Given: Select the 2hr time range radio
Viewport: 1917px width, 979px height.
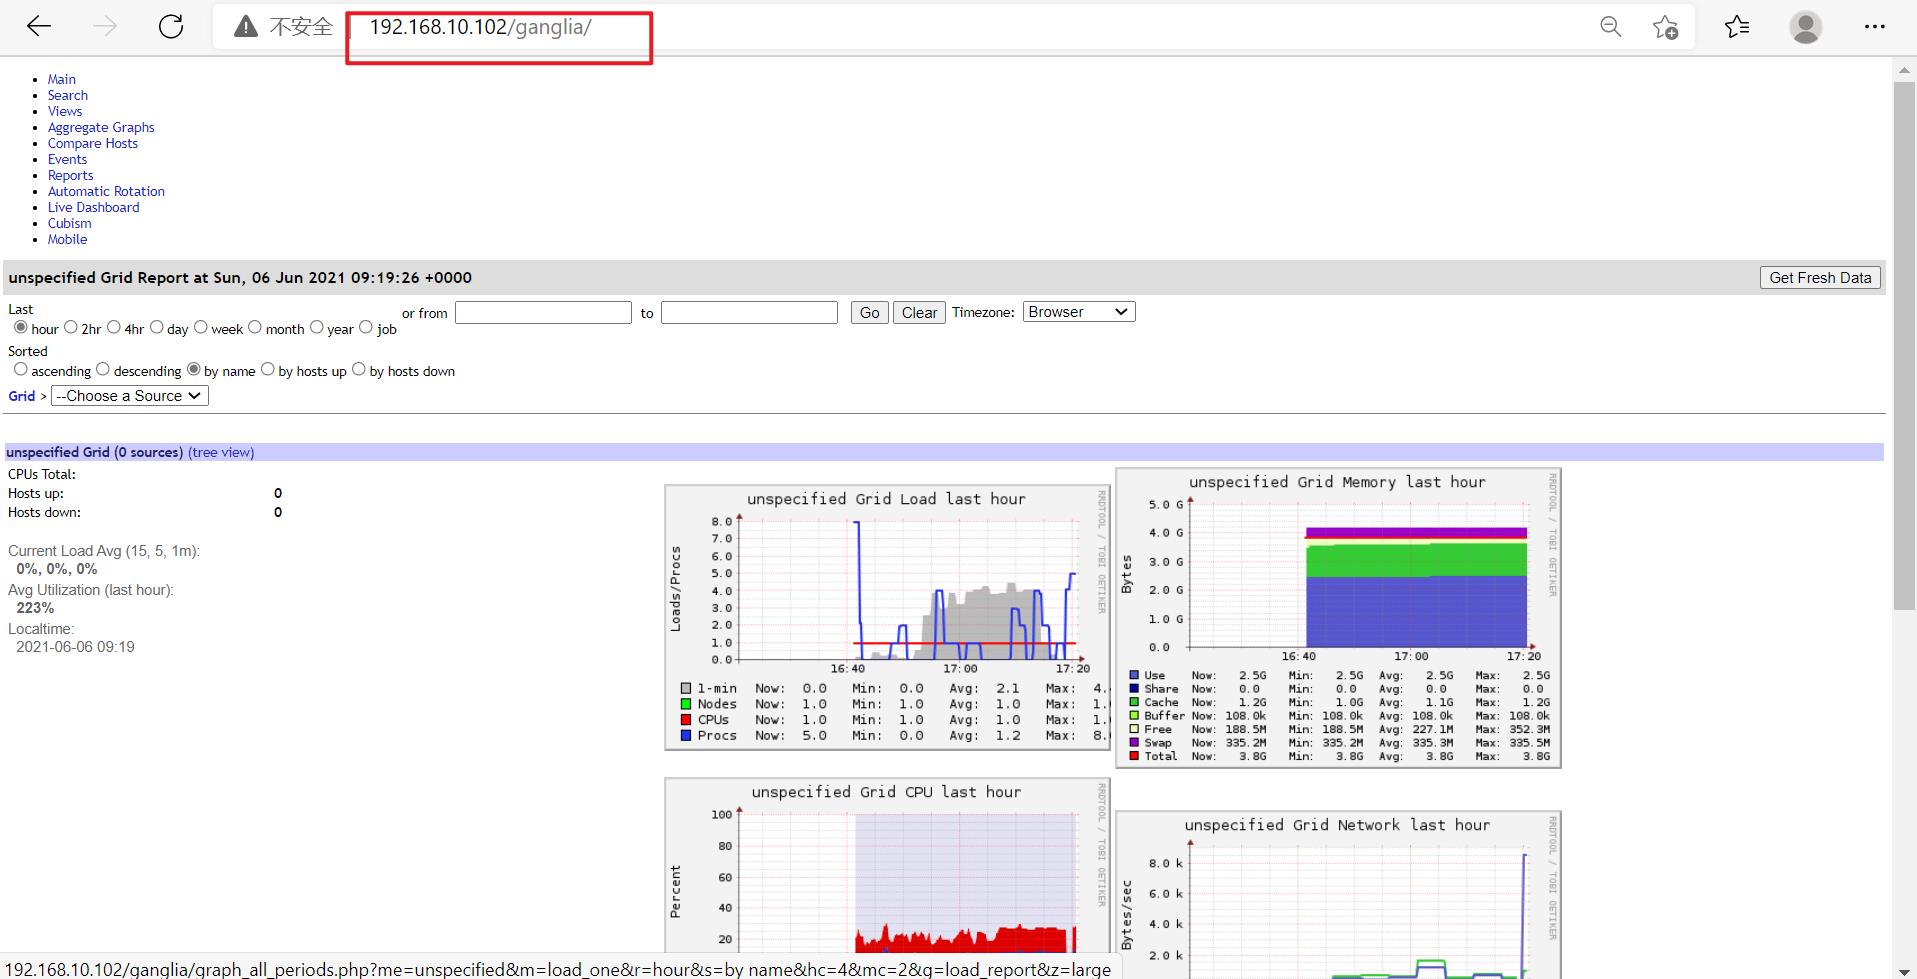Looking at the screenshot, I should tap(70, 327).
